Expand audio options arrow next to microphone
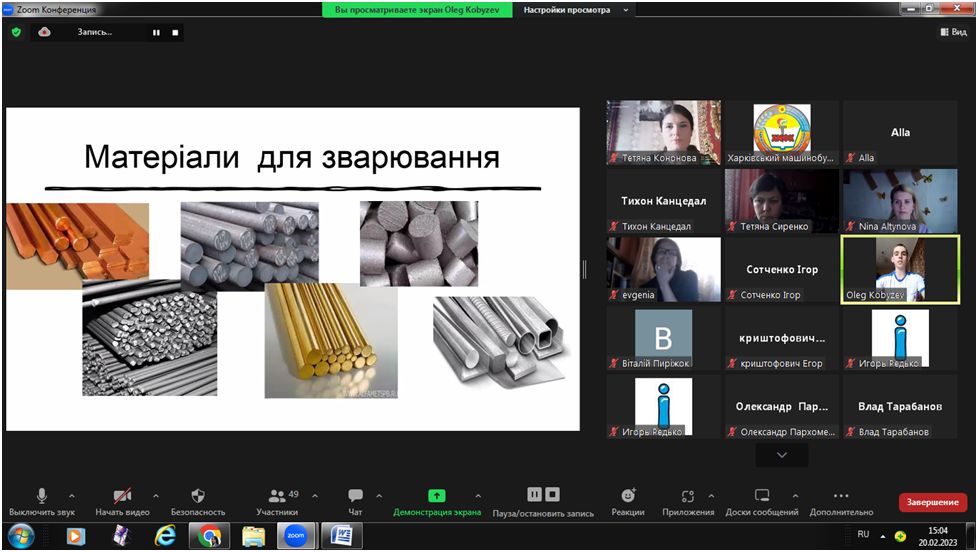 point(72,496)
